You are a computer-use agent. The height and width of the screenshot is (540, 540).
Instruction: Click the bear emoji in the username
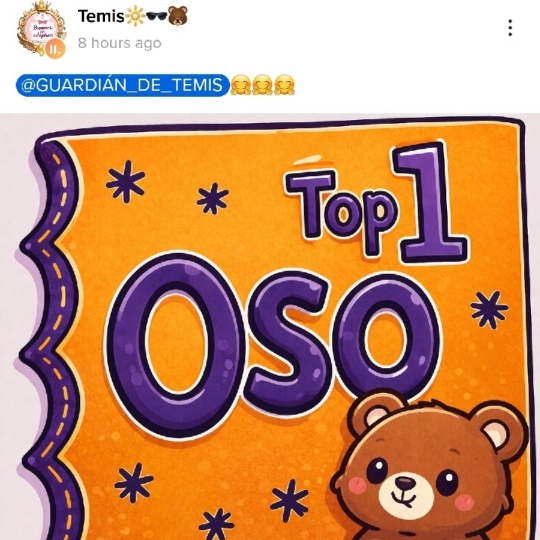click(x=178, y=16)
